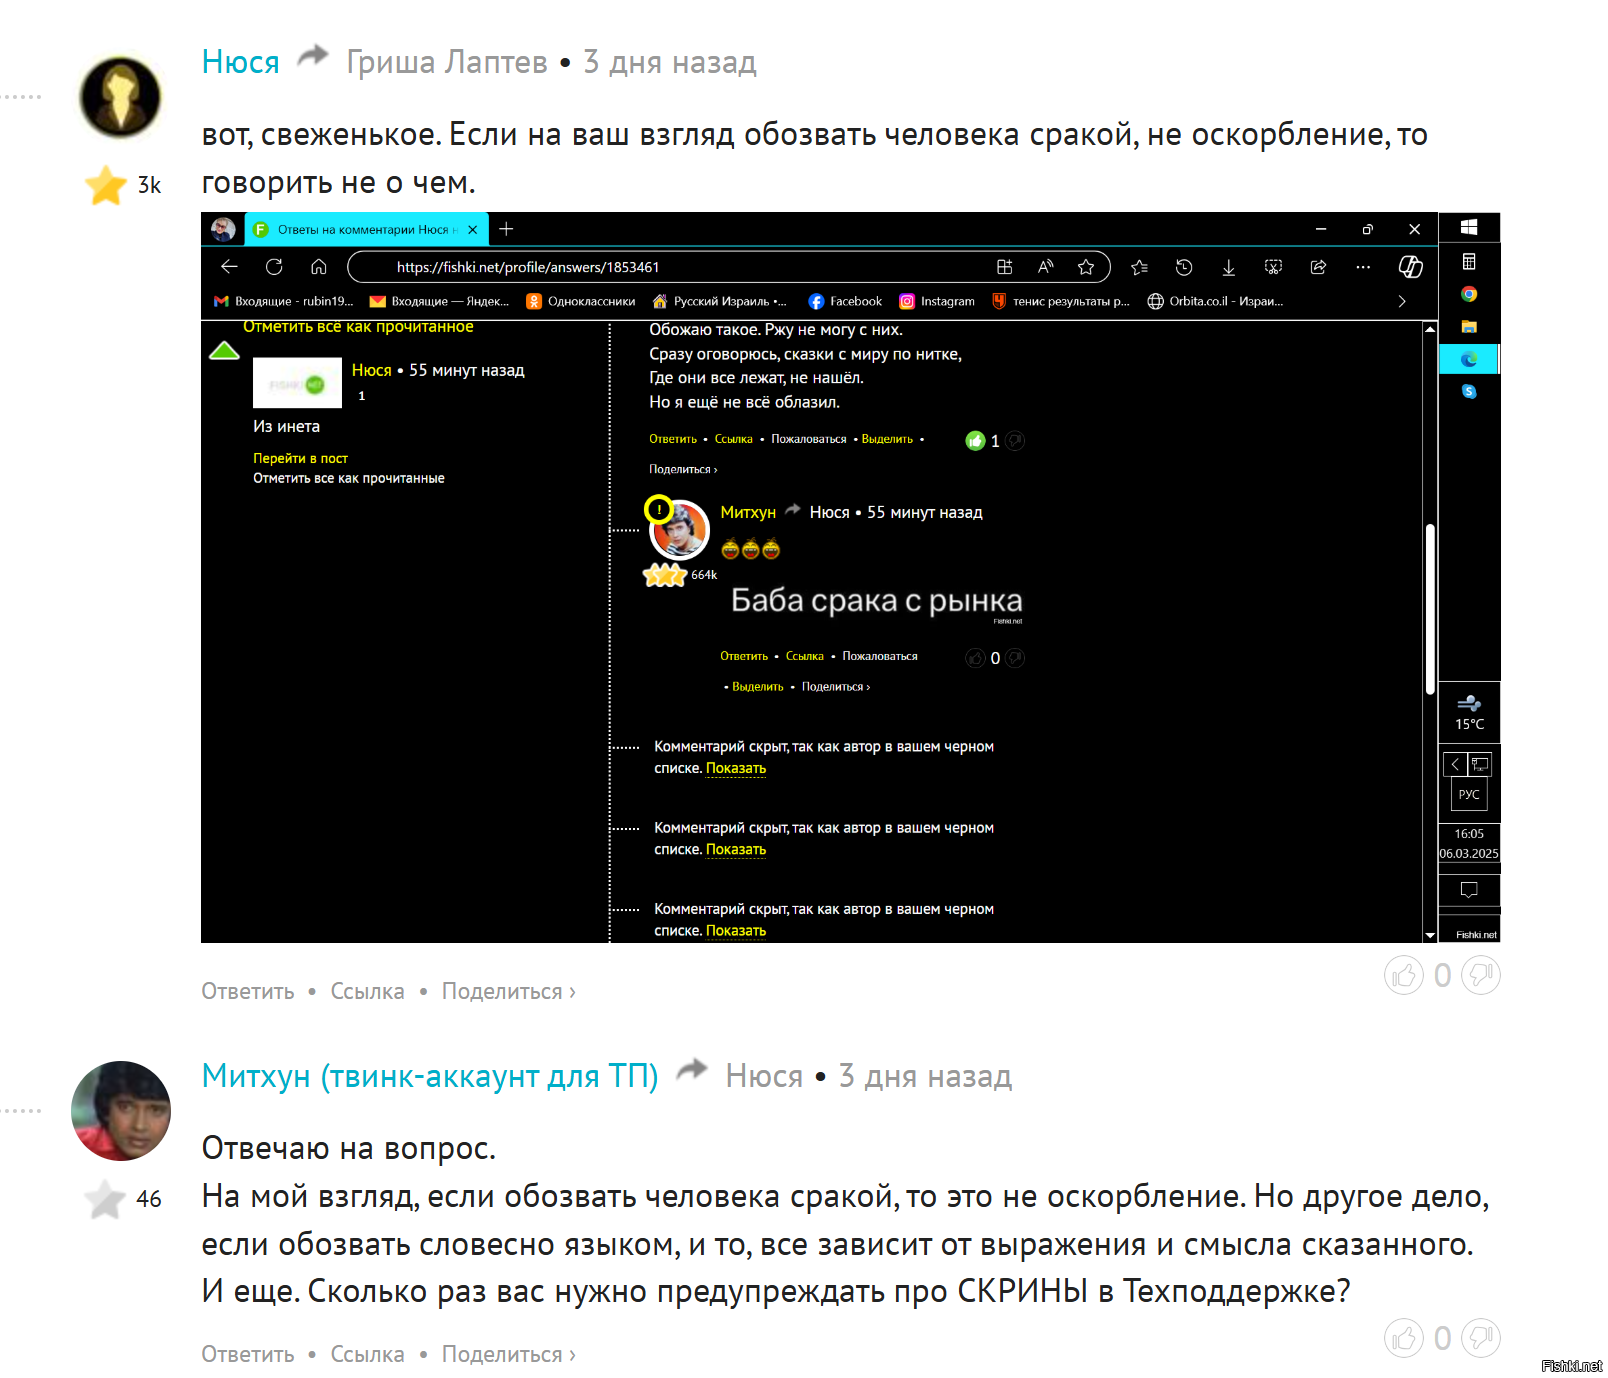Click the gray star beside the 46 rating
The height and width of the screenshot is (1378, 1608).
tap(105, 1199)
